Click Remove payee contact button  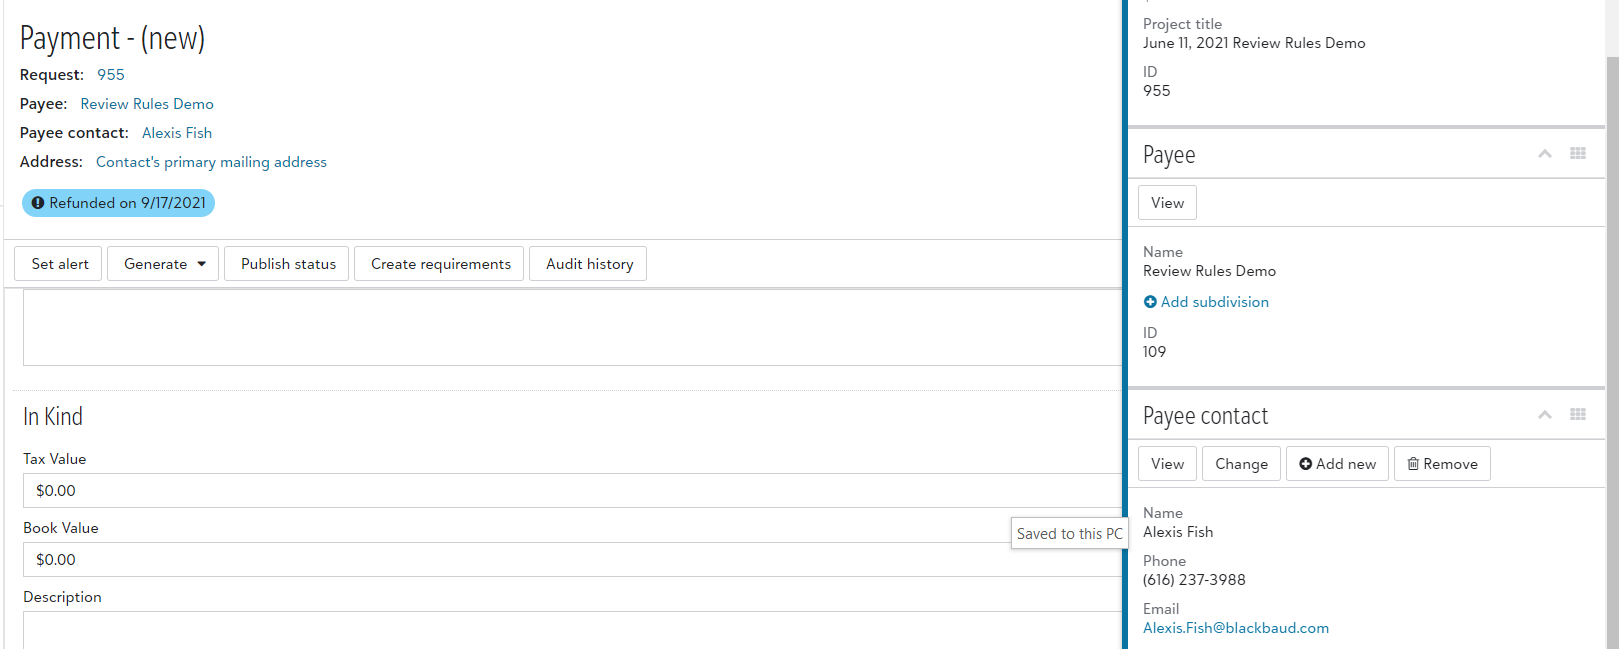[1442, 464]
